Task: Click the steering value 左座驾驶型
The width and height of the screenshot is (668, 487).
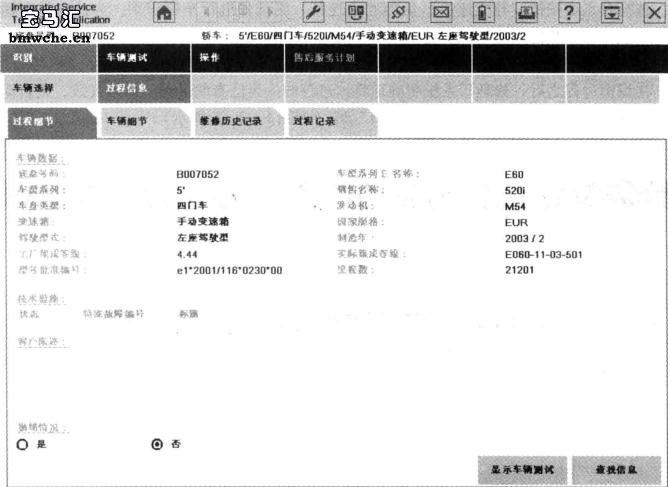Action: coord(203,238)
